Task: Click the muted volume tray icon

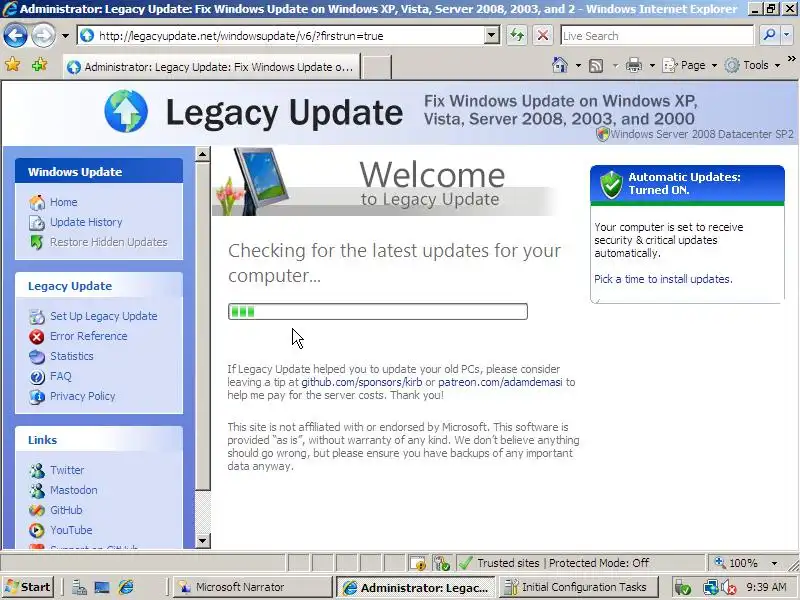Action: pyautogui.click(x=730, y=588)
